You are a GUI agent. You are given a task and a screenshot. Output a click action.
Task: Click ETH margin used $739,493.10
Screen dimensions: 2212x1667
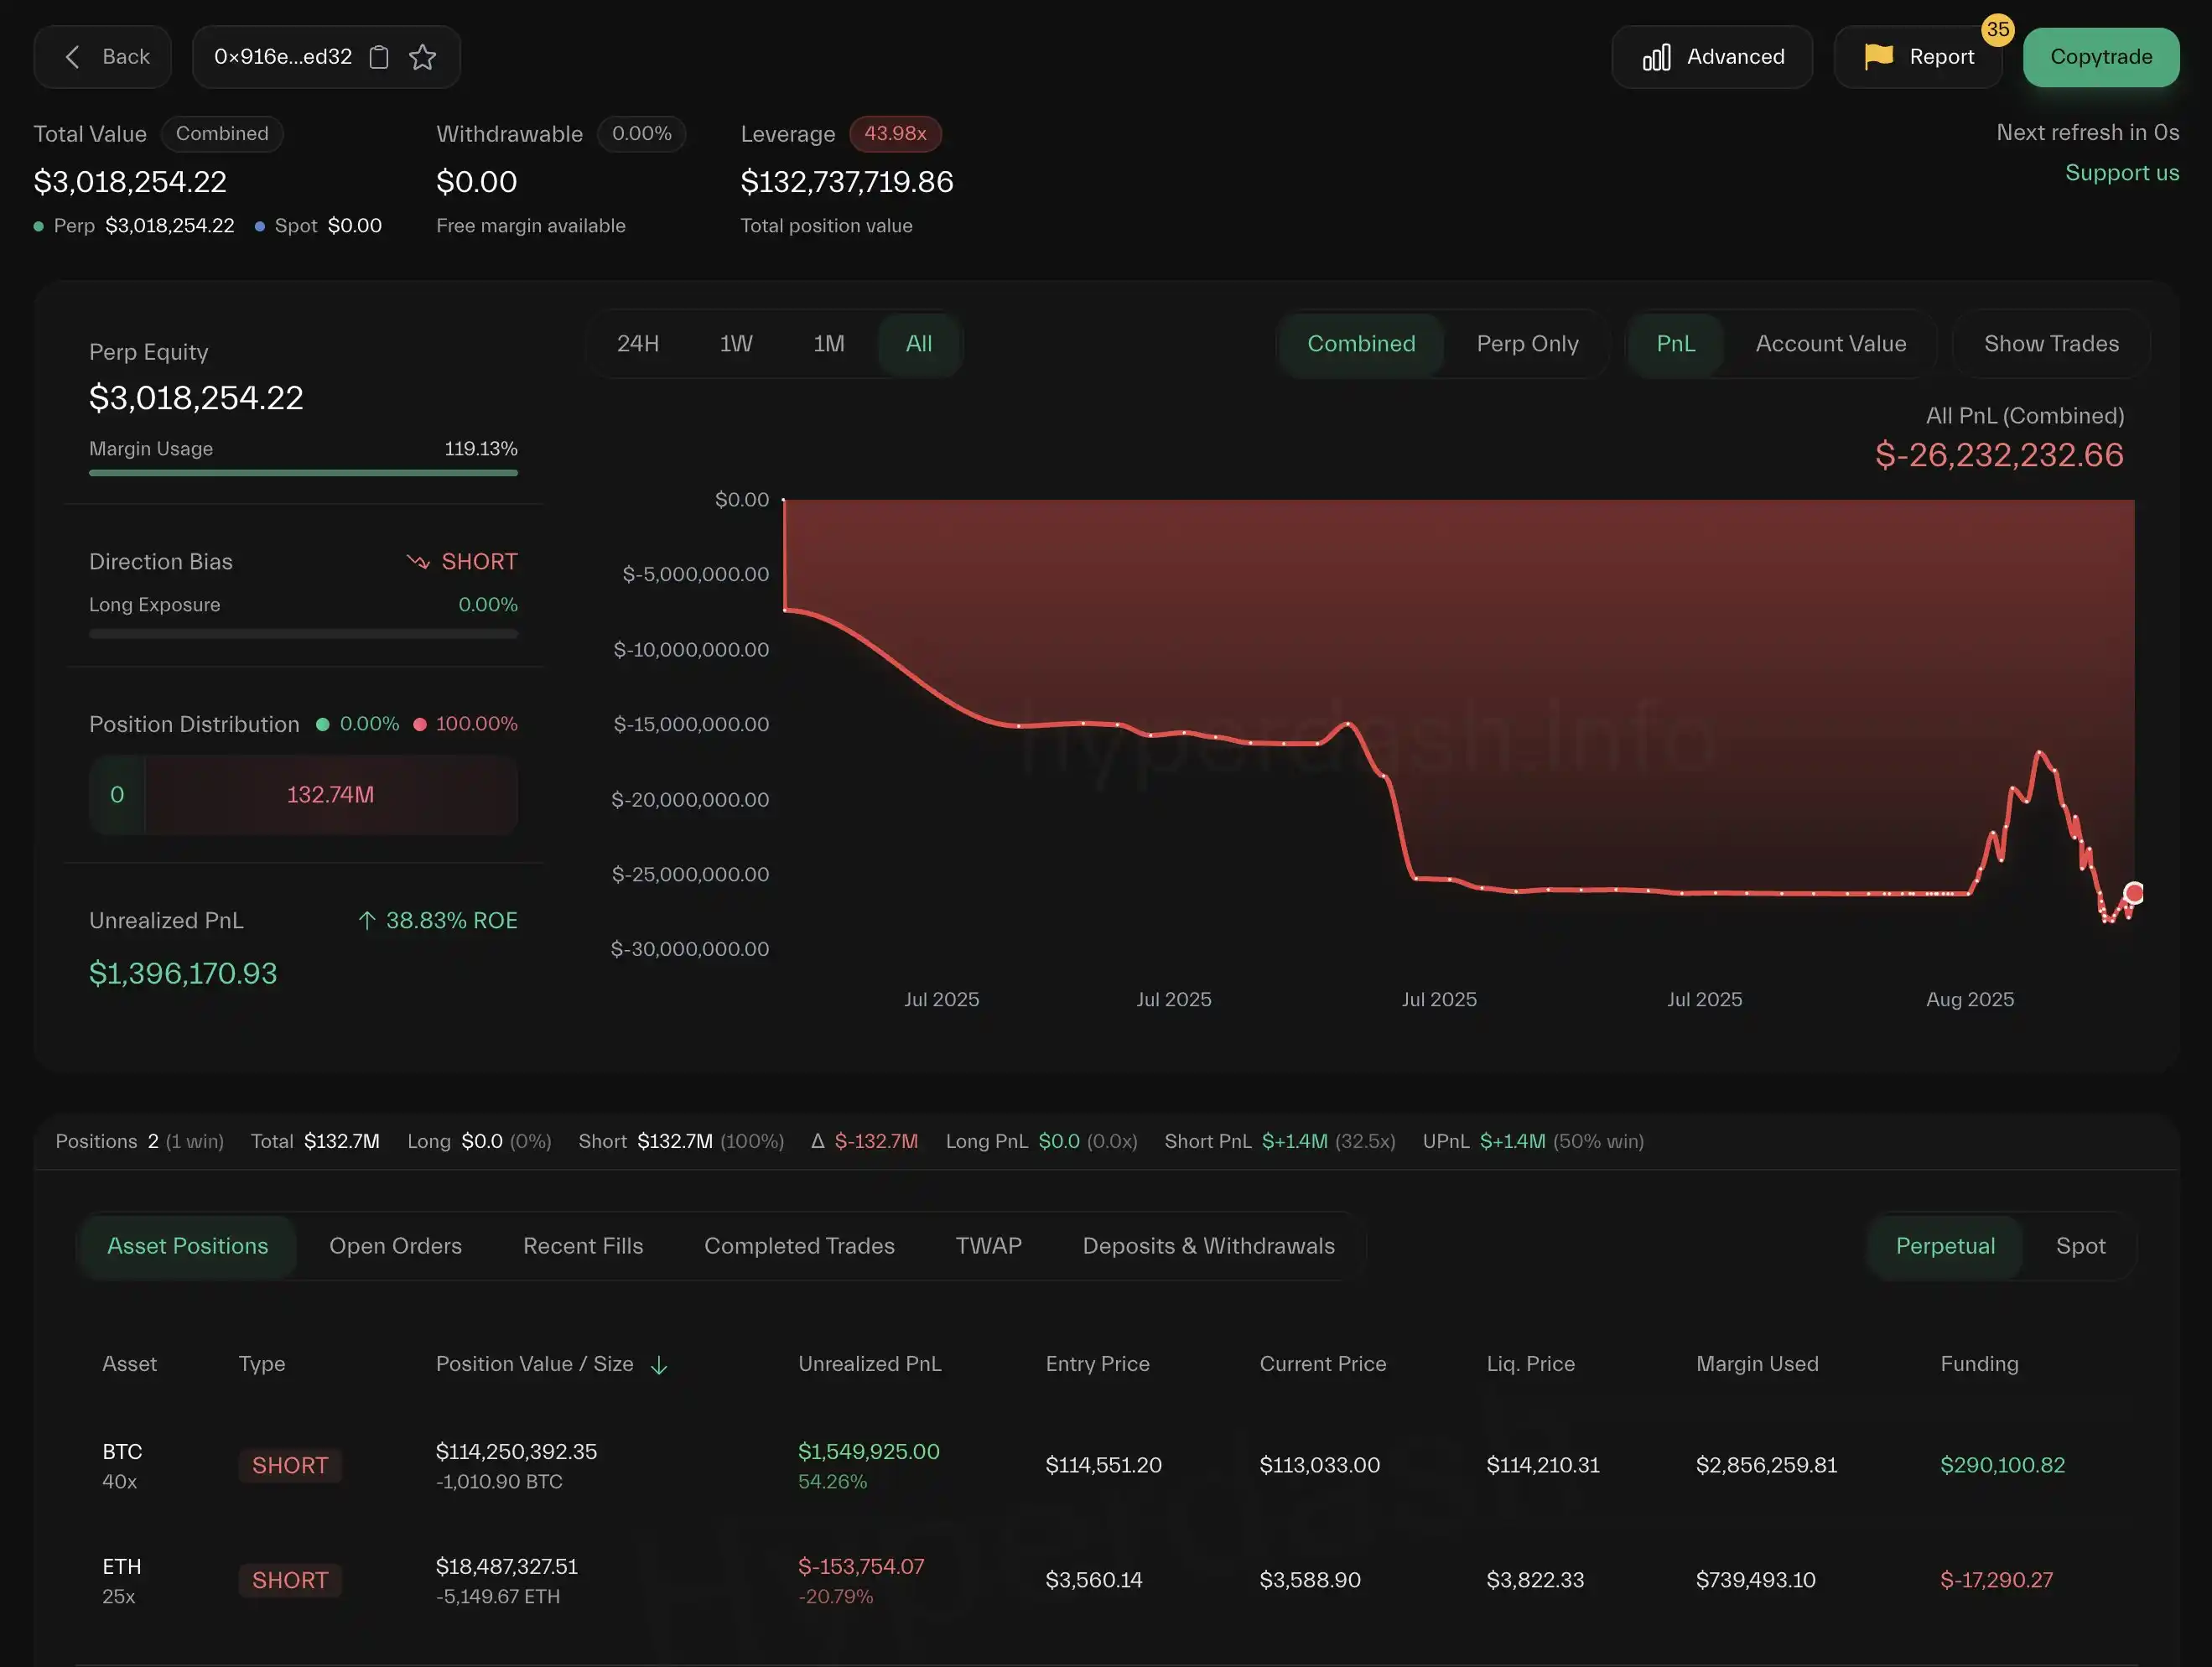(x=1755, y=1580)
